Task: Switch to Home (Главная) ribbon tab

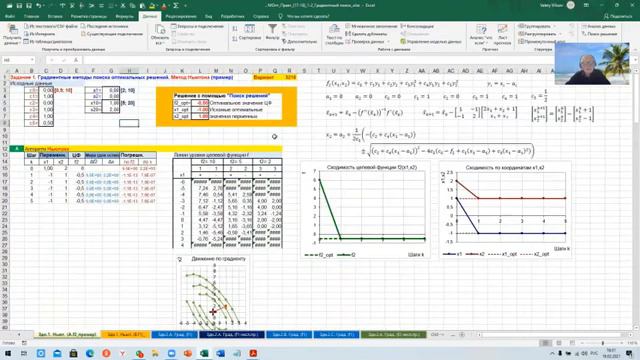Action: click(31, 16)
